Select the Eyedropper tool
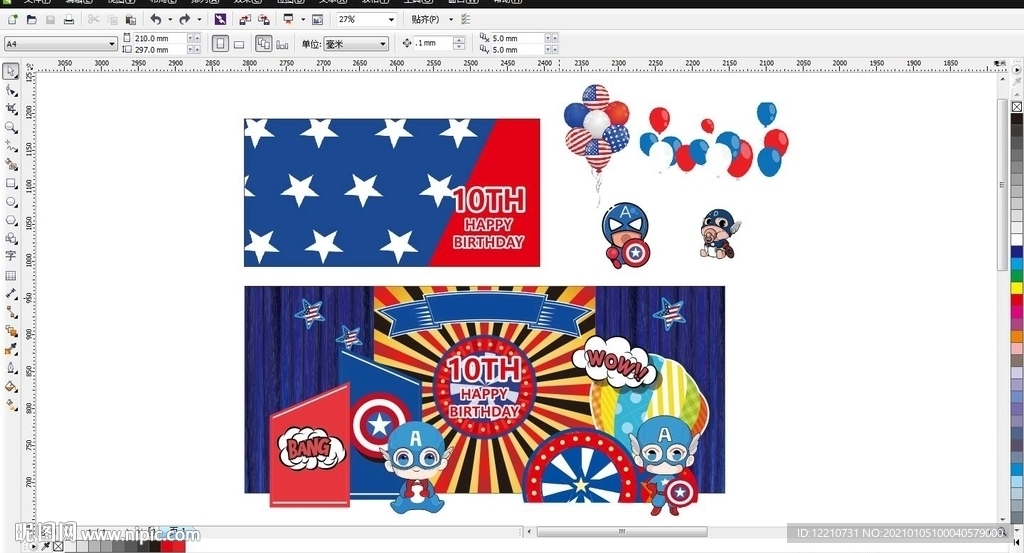The image size is (1024, 553). 10,349
